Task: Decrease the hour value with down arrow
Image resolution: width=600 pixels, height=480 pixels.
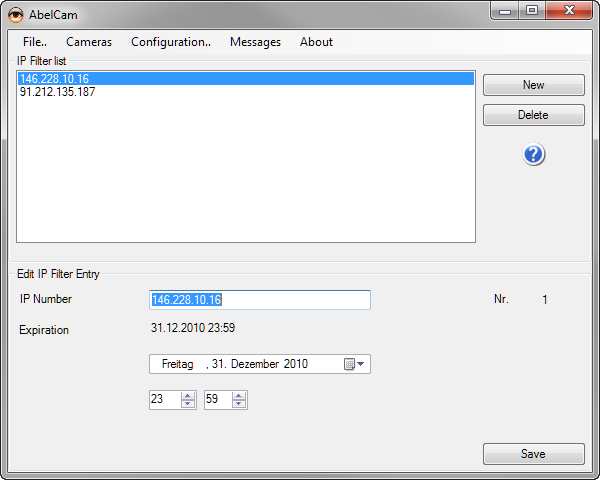Action: pos(187,404)
